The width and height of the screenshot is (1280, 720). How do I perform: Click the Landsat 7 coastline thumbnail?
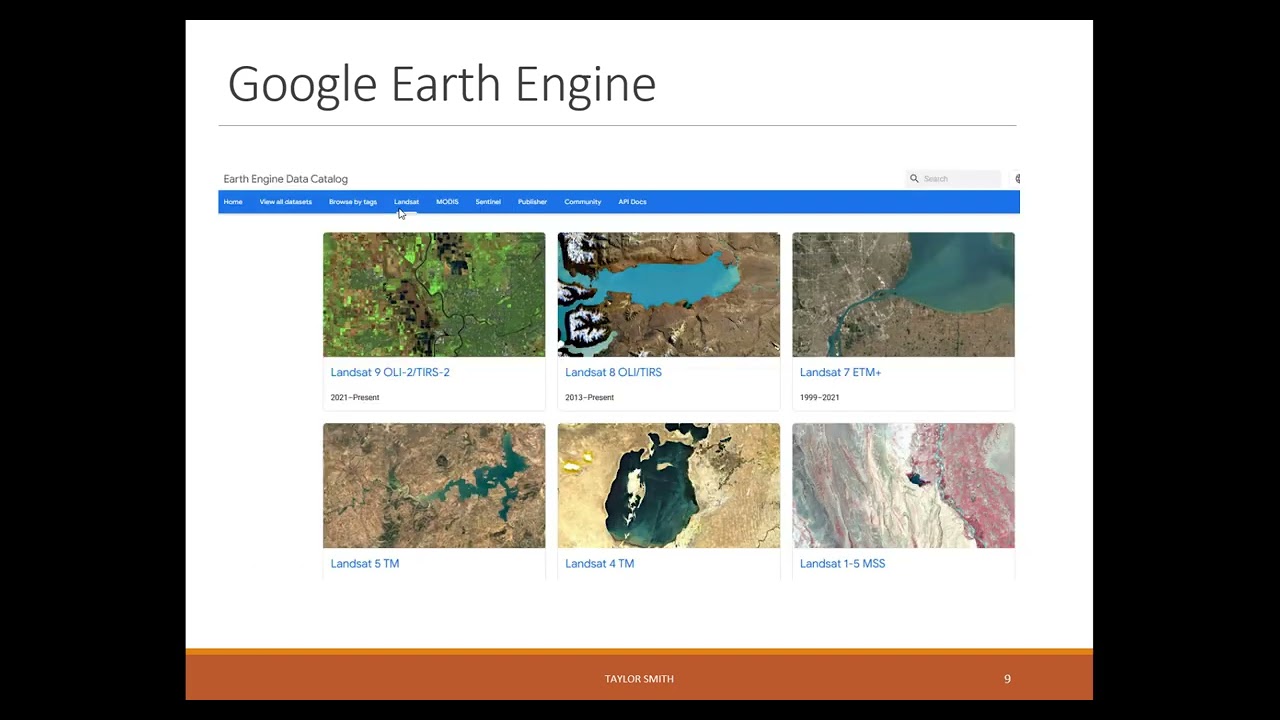(x=903, y=295)
